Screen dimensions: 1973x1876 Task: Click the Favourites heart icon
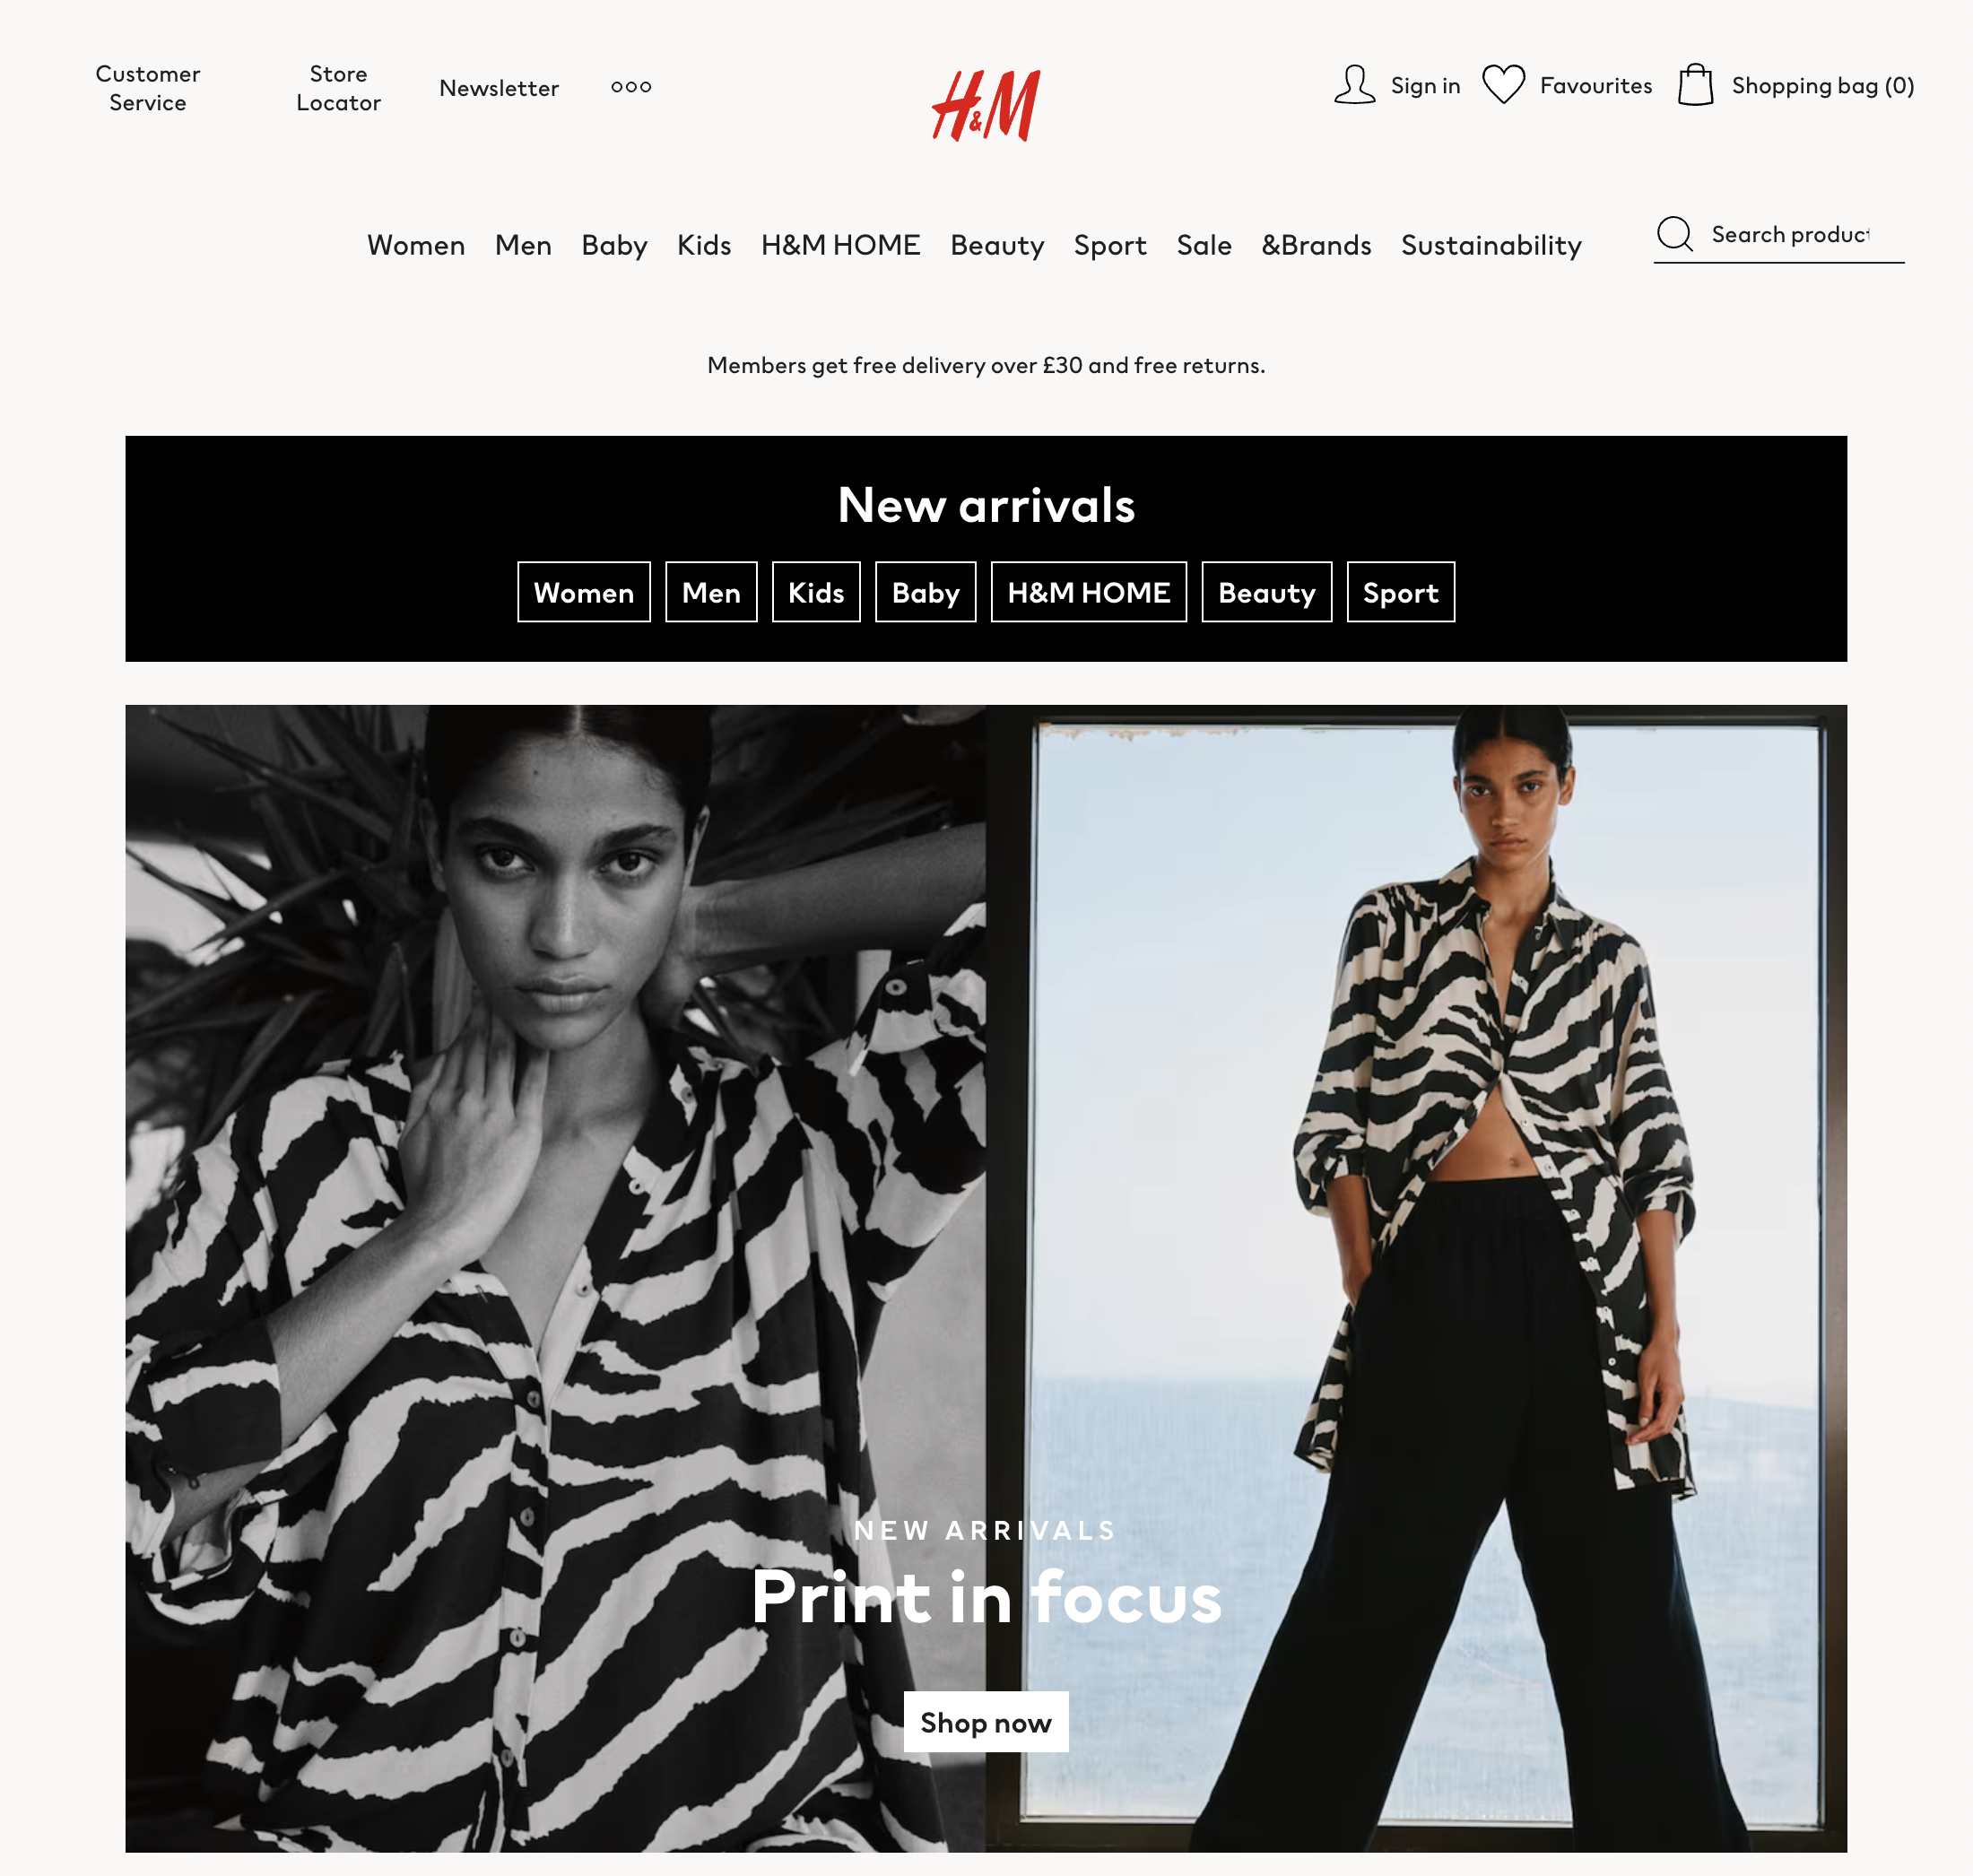1503,85
